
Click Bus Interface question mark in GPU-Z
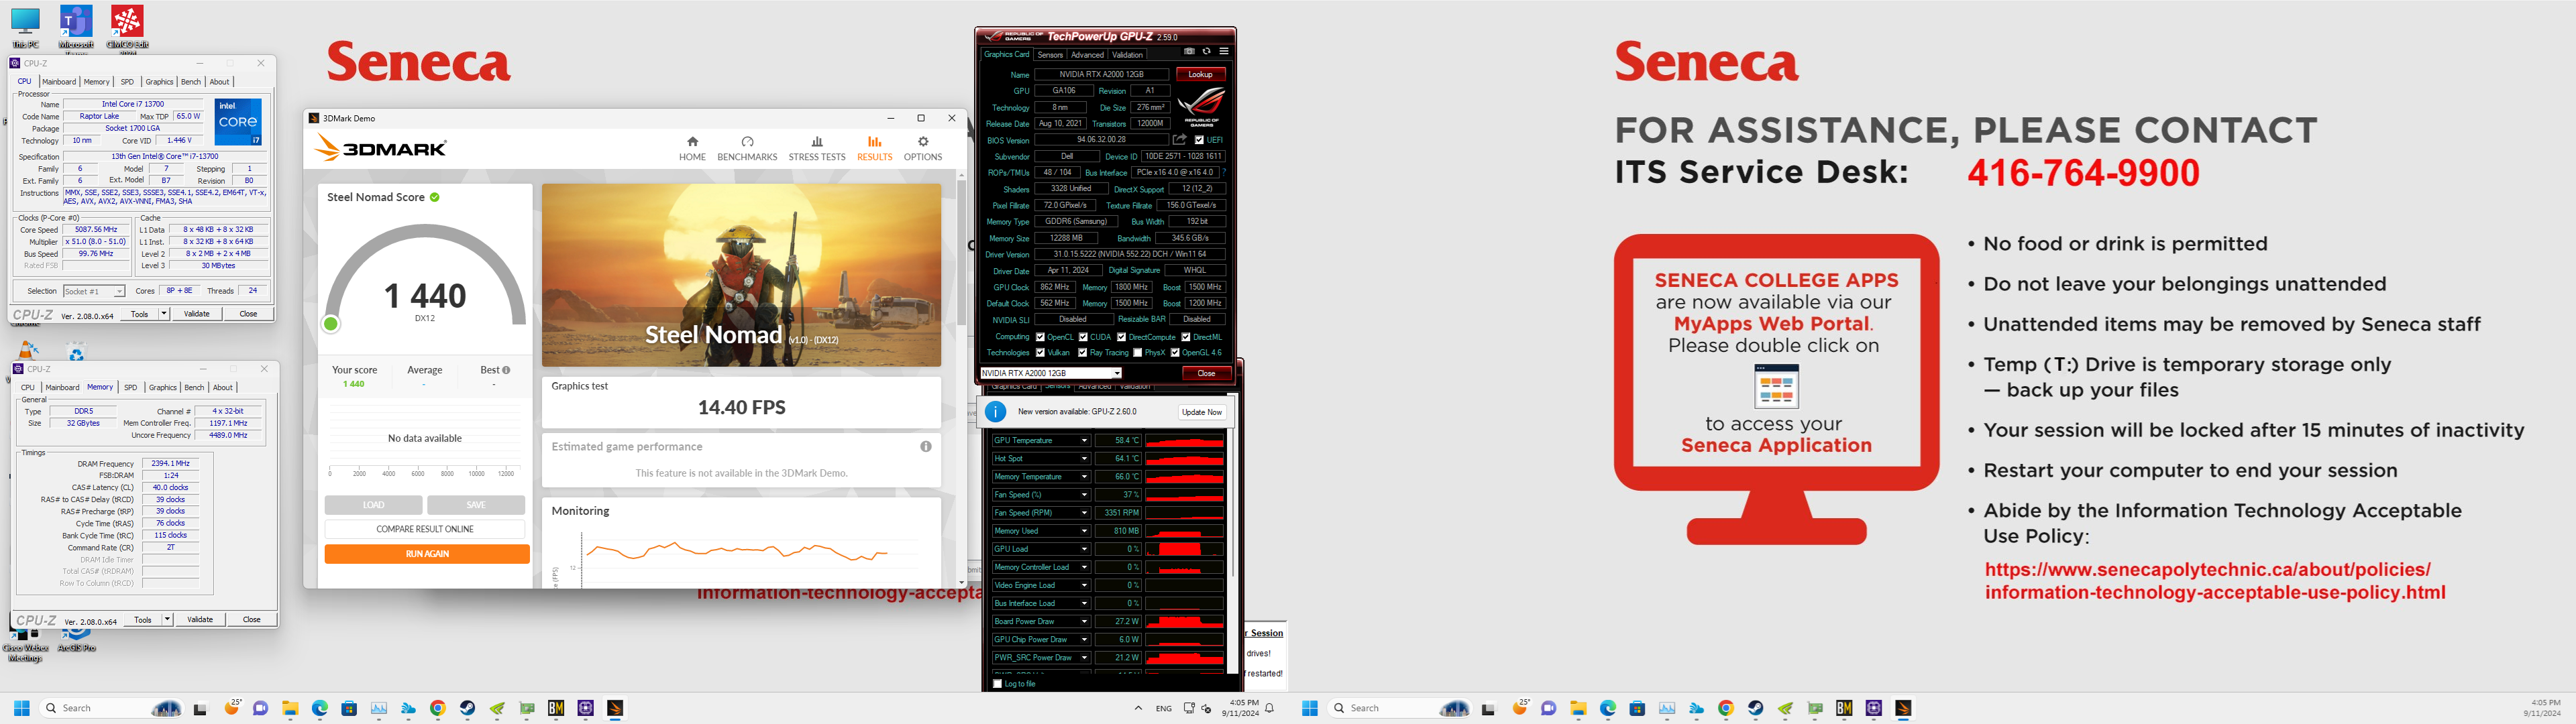(1223, 173)
